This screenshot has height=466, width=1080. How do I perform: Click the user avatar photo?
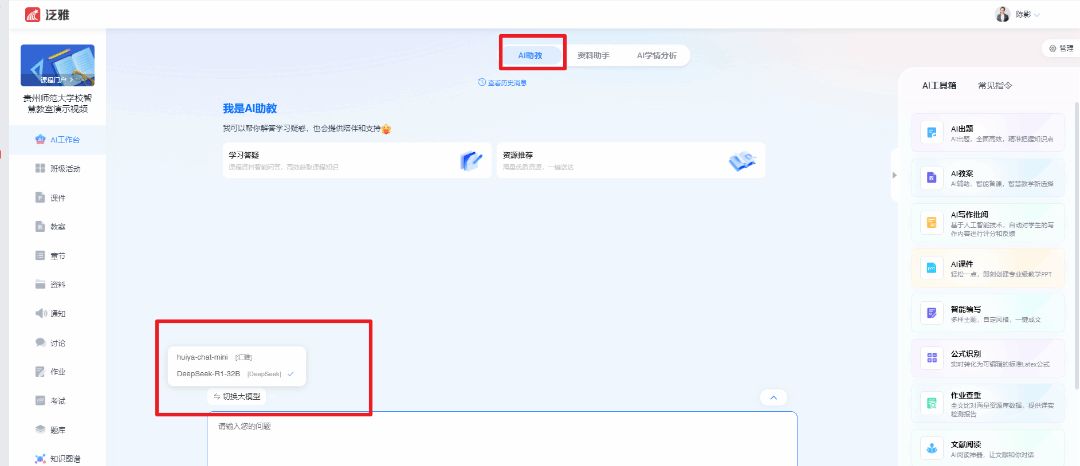coord(1002,14)
